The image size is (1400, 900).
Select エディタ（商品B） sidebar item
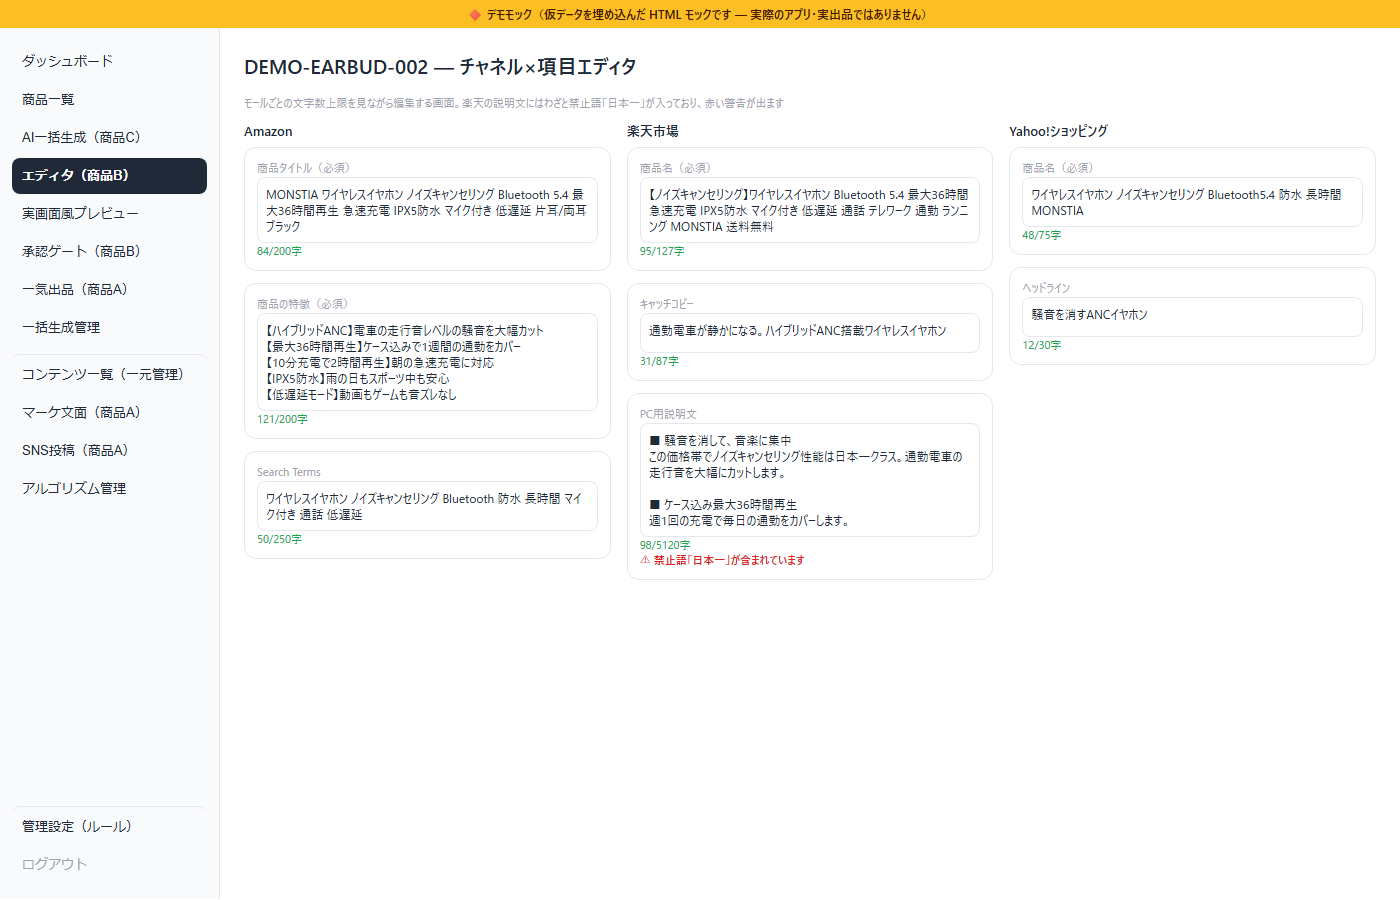point(109,175)
